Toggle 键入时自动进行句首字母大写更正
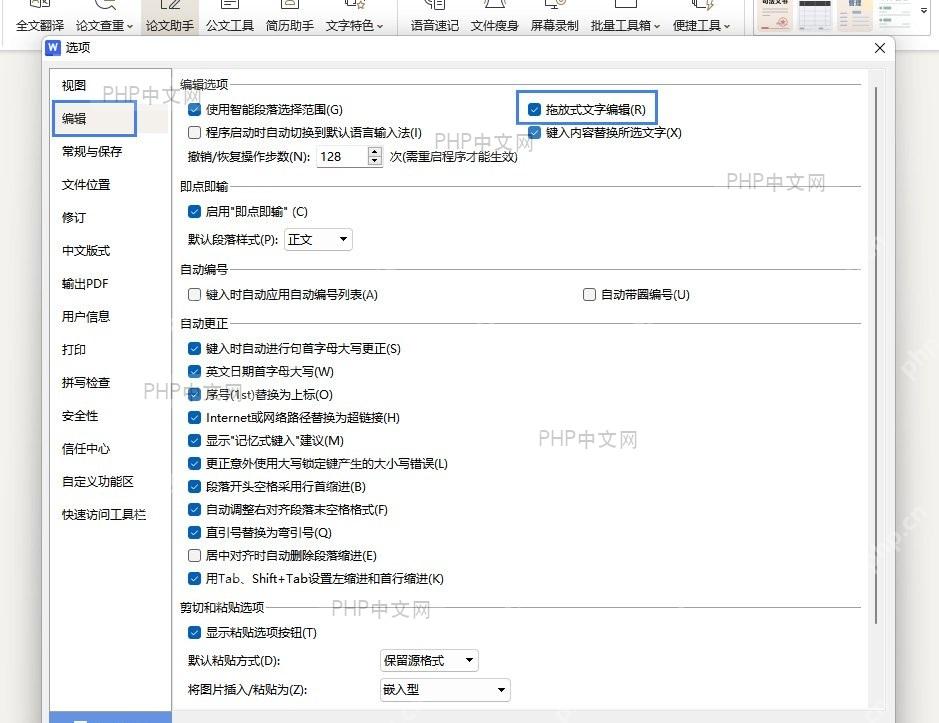This screenshot has height=723, width=939. 194,349
